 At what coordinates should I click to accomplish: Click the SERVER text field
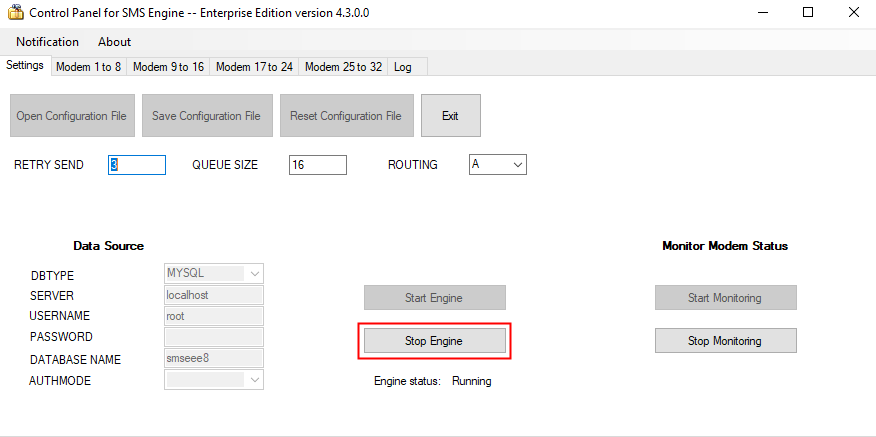pos(213,295)
